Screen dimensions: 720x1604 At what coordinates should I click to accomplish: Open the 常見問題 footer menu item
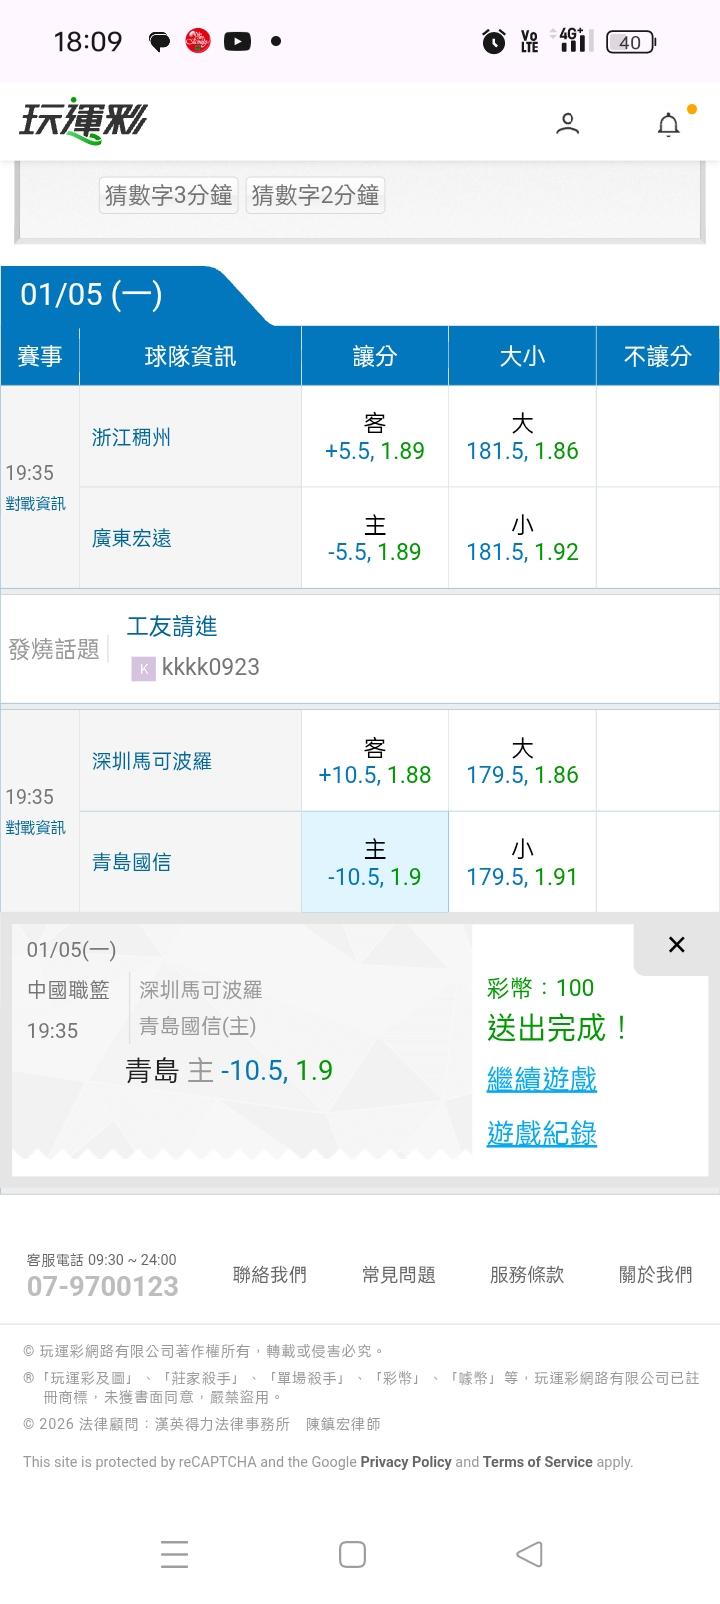[398, 1274]
